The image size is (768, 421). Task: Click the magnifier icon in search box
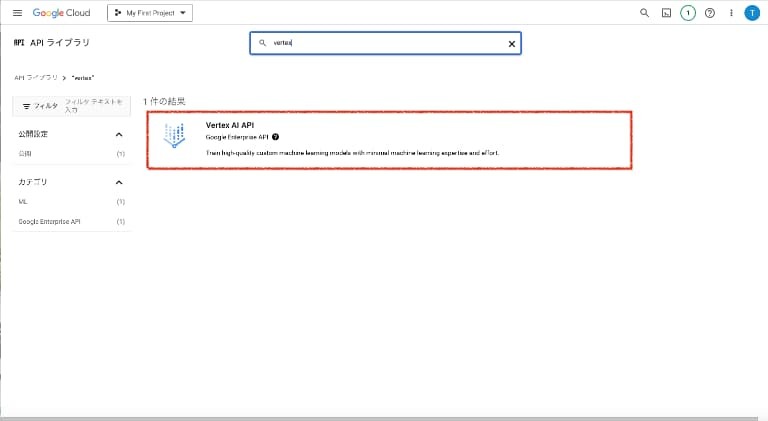pos(263,43)
